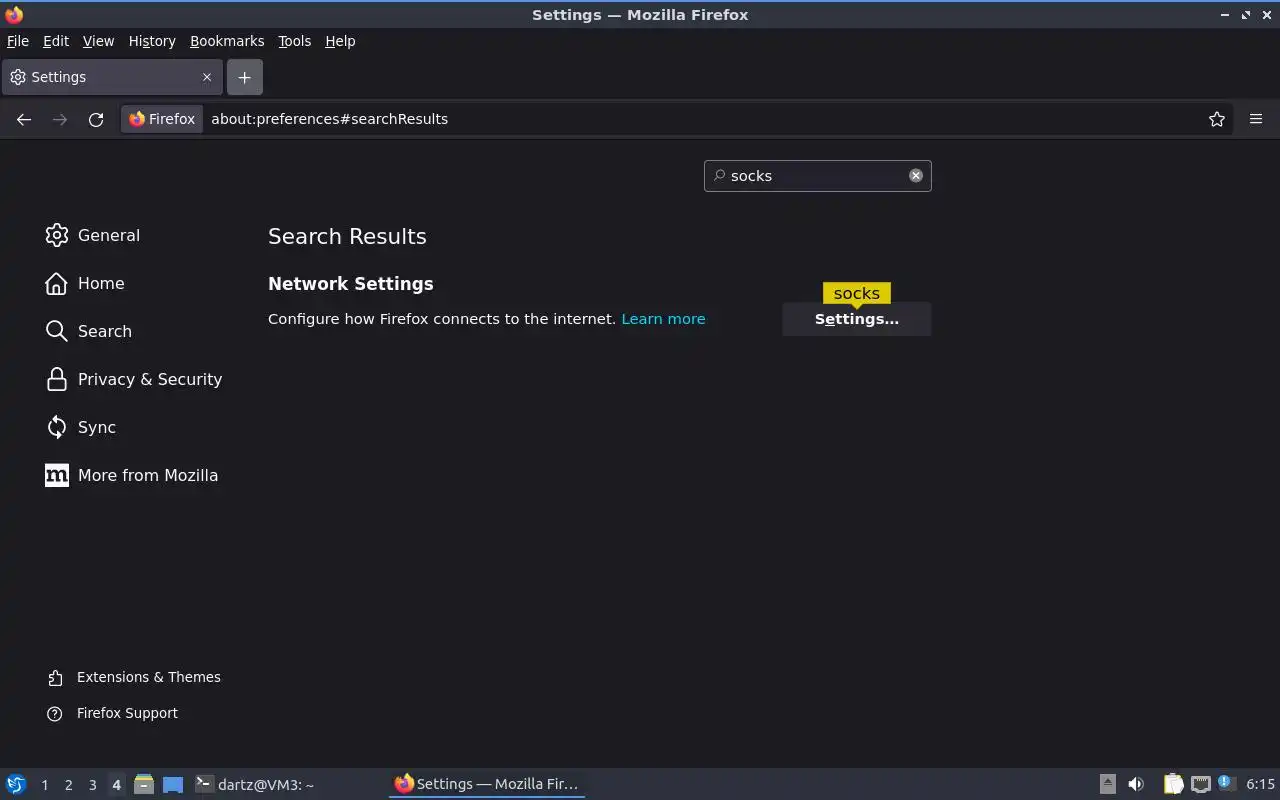Open the Search settings category

click(x=88, y=331)
